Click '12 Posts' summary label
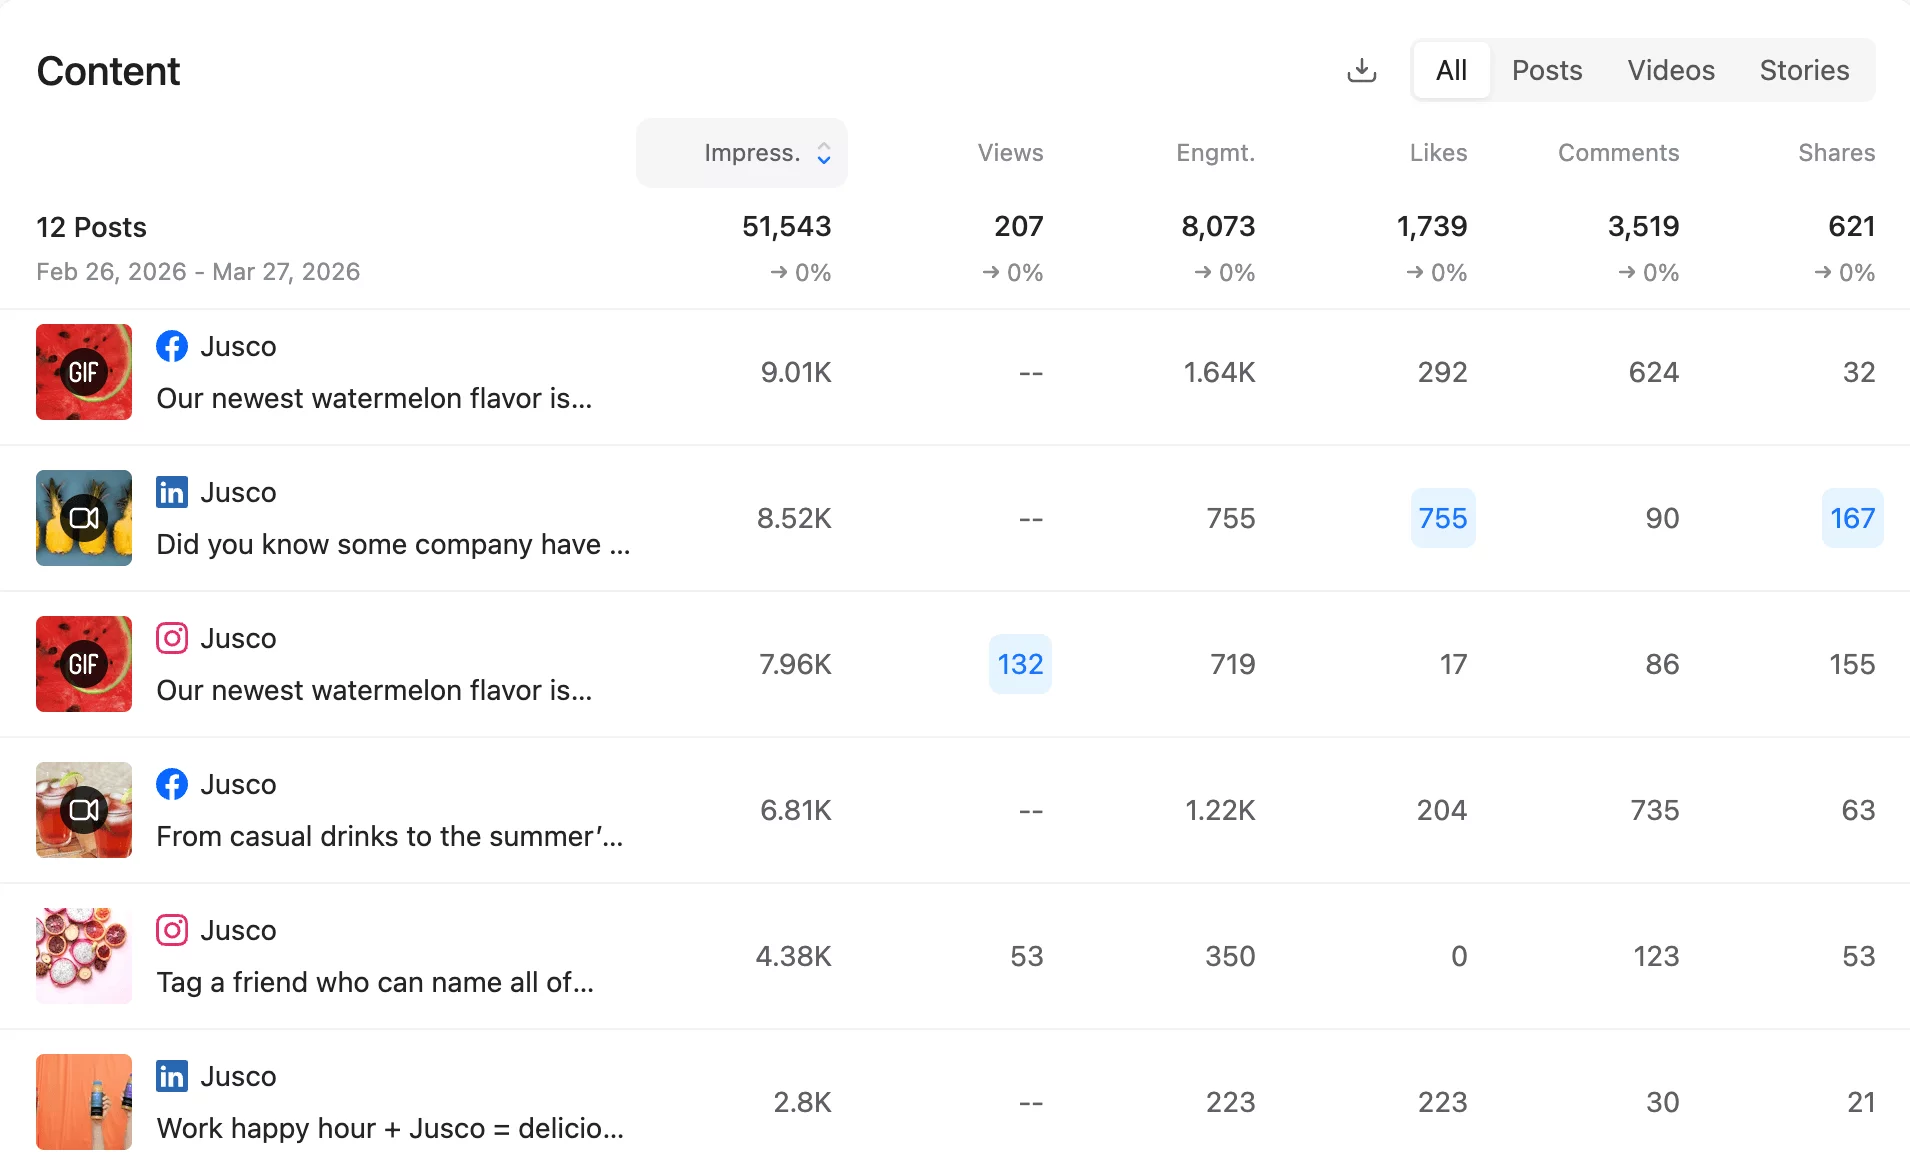Screen dimensions: 1910x1174 pos(91,228)
